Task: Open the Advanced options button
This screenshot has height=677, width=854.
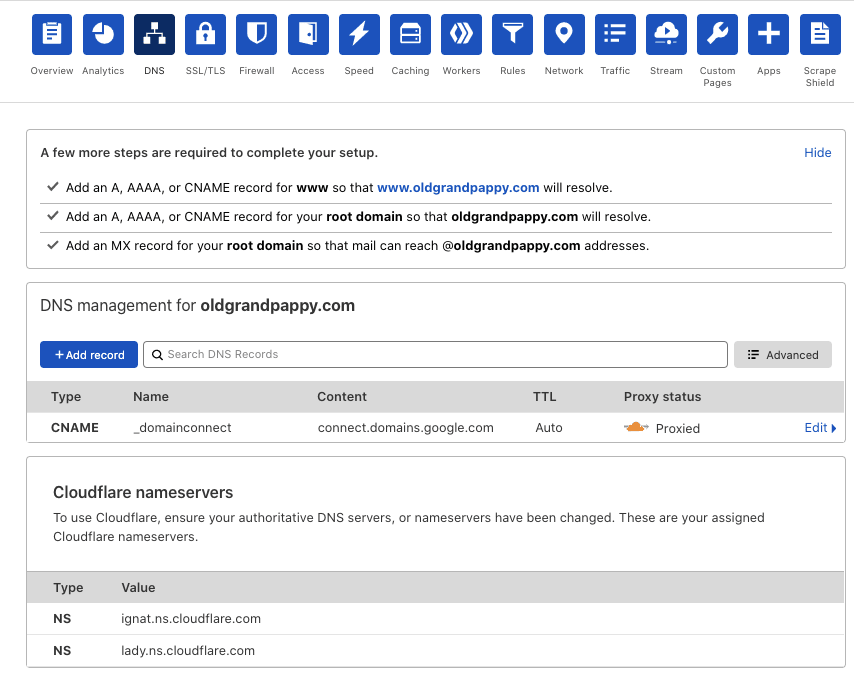Action: pos(783,355)
